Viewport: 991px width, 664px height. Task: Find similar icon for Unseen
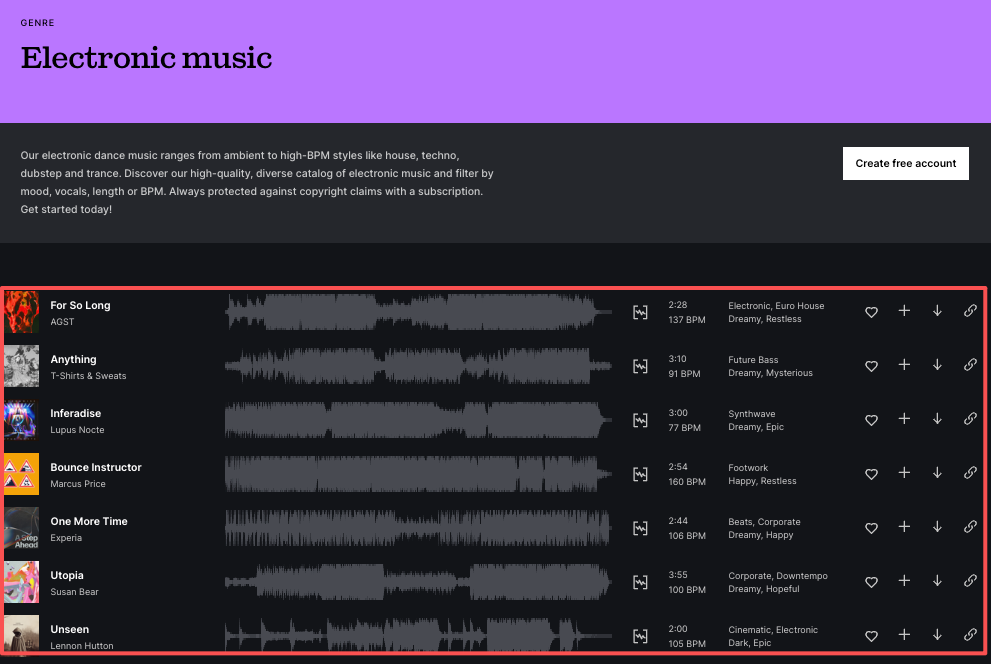click(x=640, y=636)
